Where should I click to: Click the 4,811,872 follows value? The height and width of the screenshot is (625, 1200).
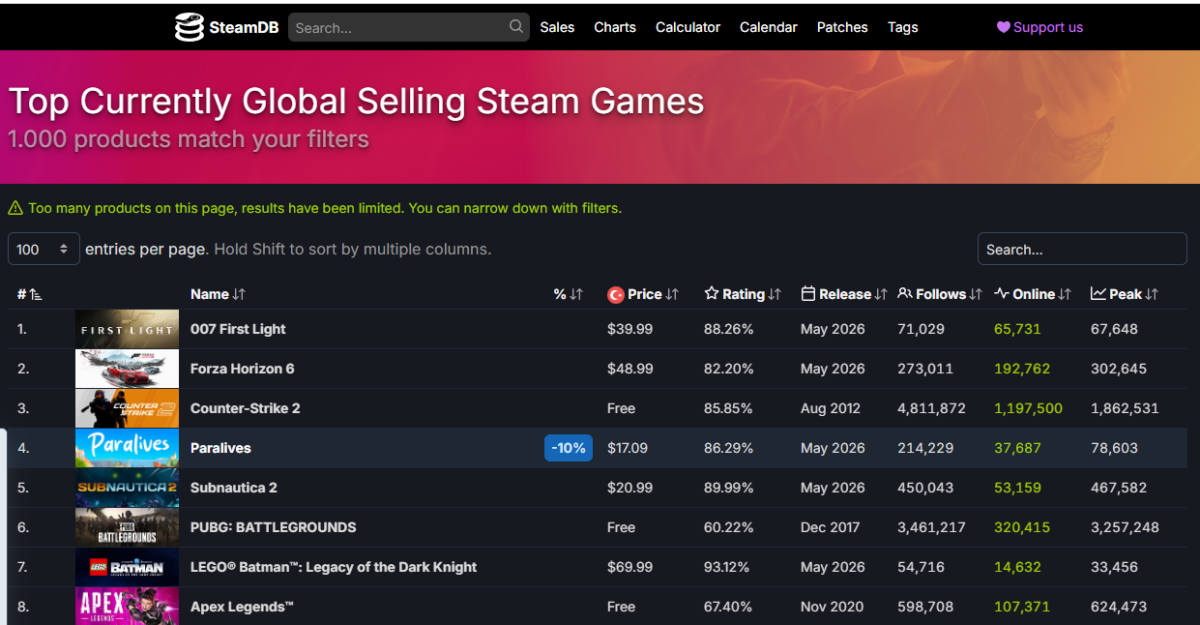coord(932,408)
